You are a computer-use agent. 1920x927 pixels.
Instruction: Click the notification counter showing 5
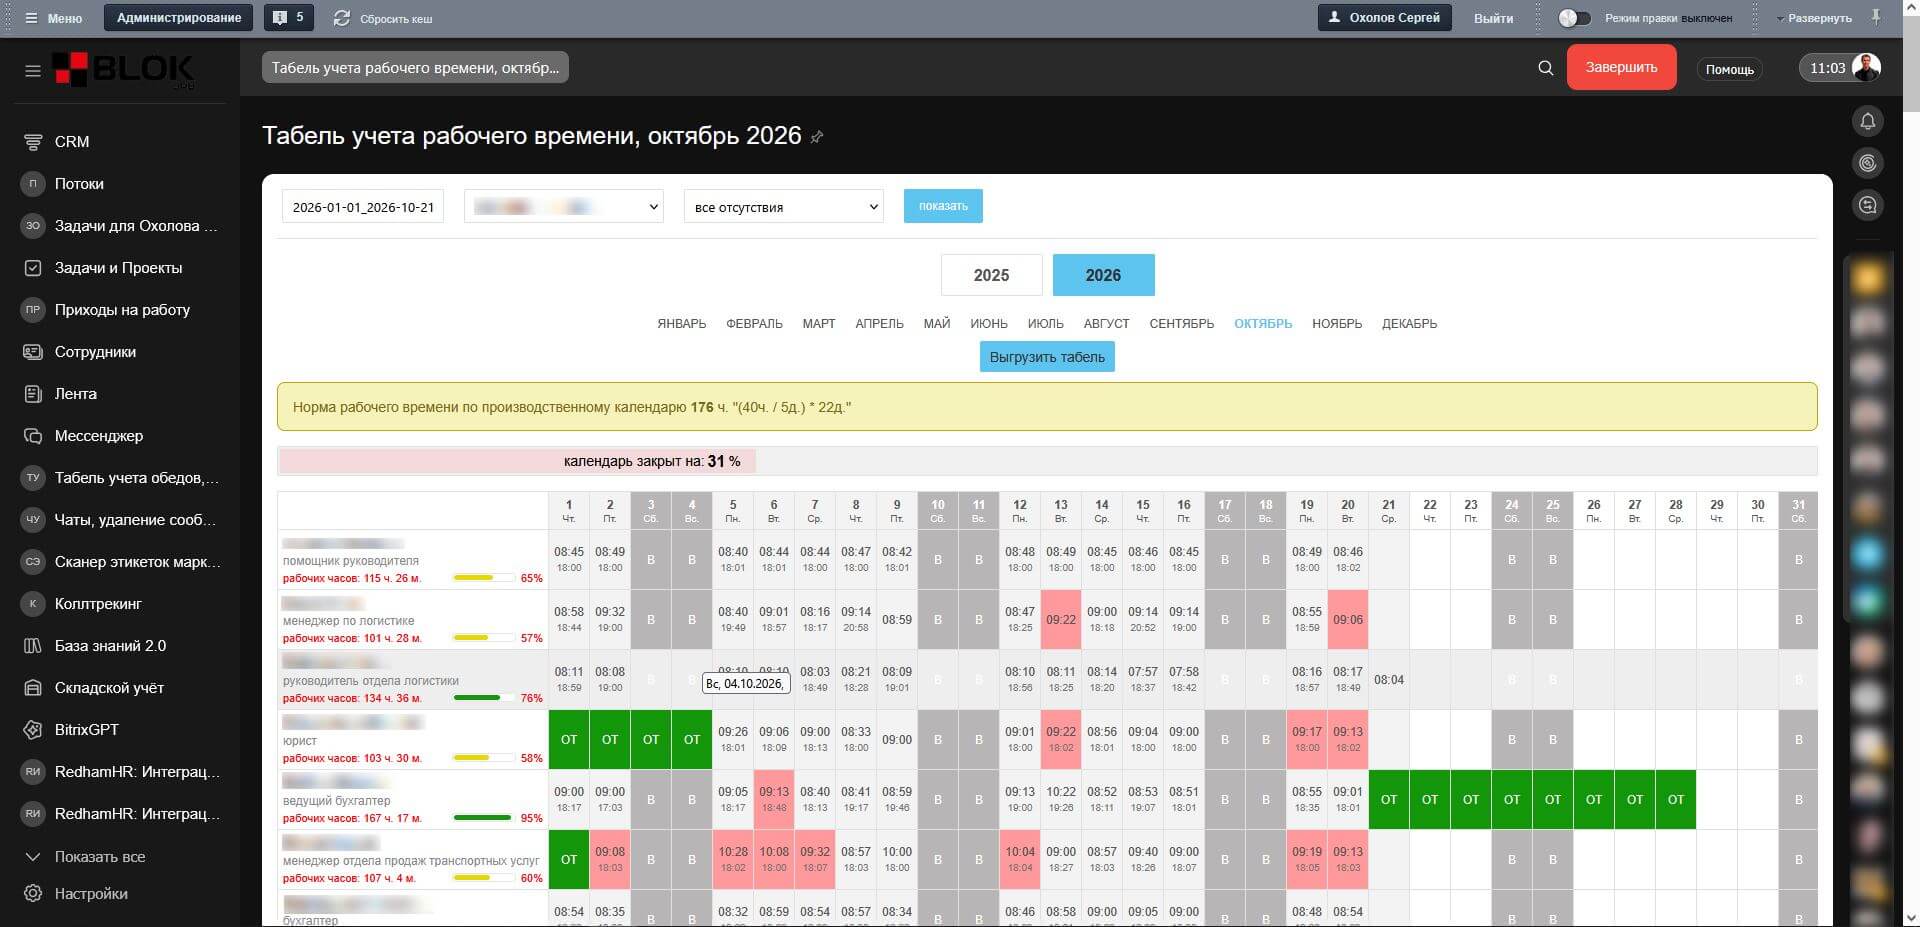click(289, 18)
